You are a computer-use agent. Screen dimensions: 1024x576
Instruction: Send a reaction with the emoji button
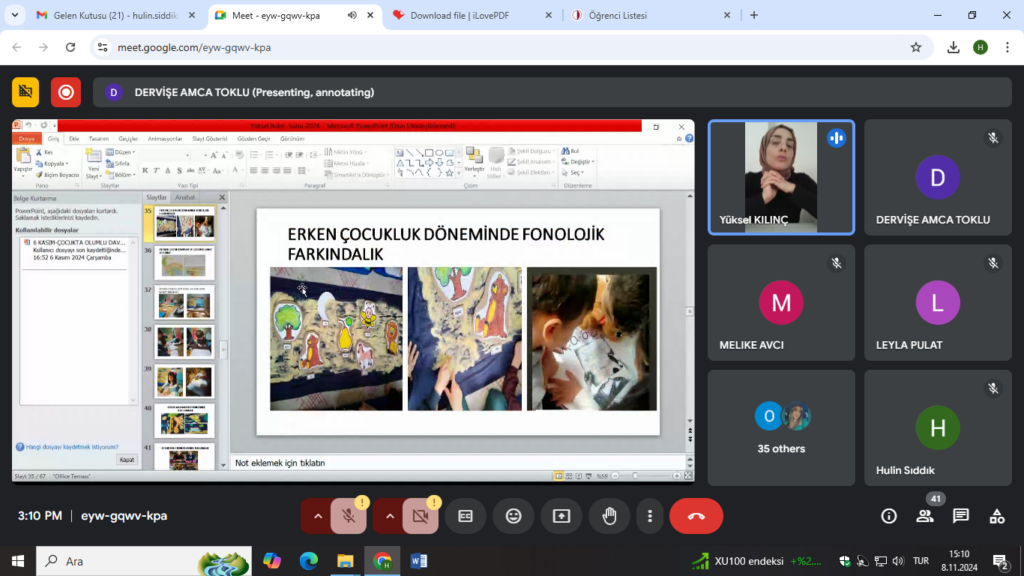tap(513, 516)
